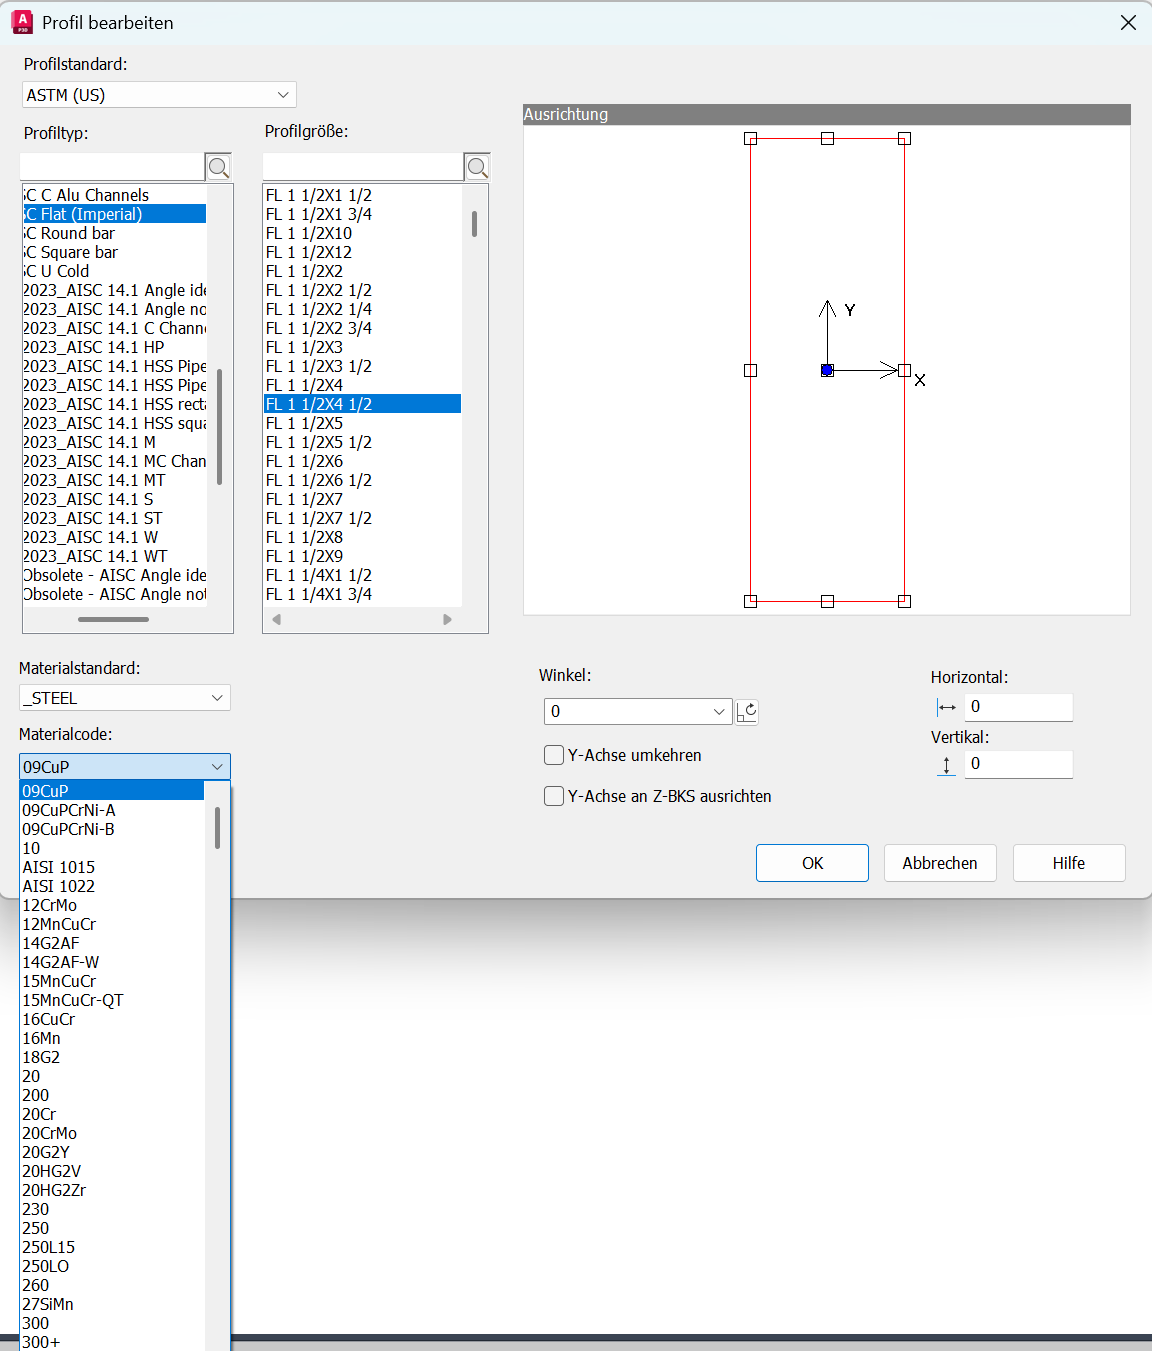Select profile size FL 1 1/4X1 3/4
Image resolution: width=1152 pixels, height=1351 pixels.
pyautogui.click(x=362, y=594)
